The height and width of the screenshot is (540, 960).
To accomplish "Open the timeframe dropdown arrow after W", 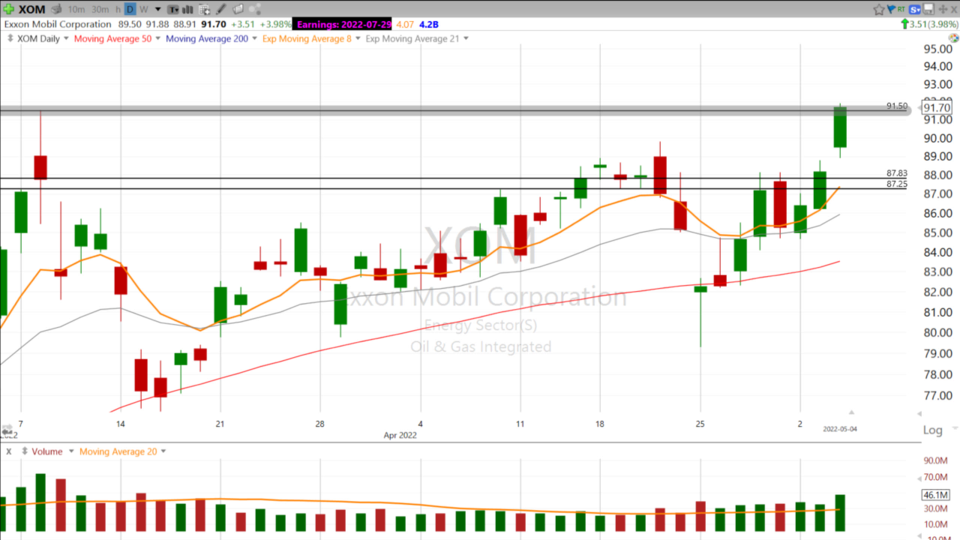I will pyautogui.click(x=158, y=9).
